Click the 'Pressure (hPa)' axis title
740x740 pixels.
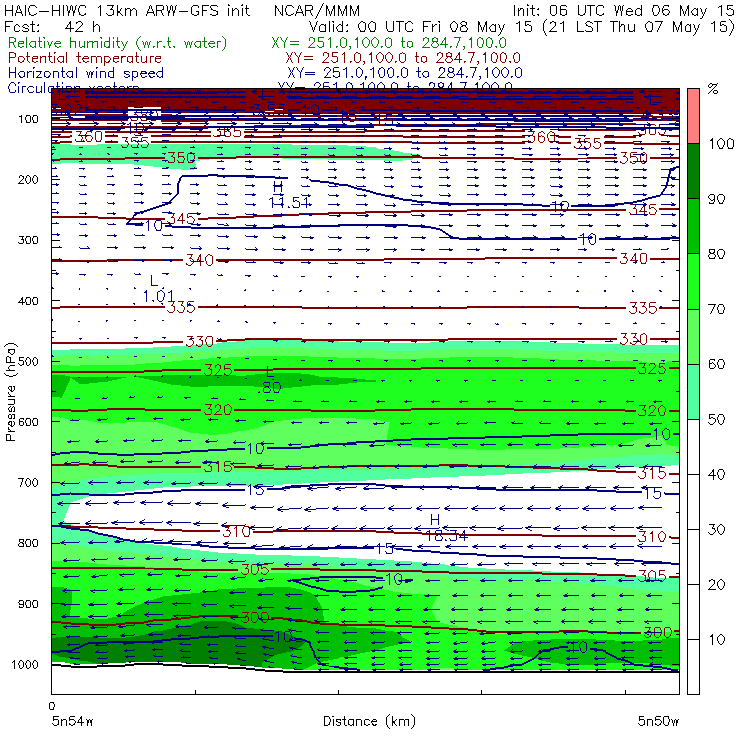11,392
